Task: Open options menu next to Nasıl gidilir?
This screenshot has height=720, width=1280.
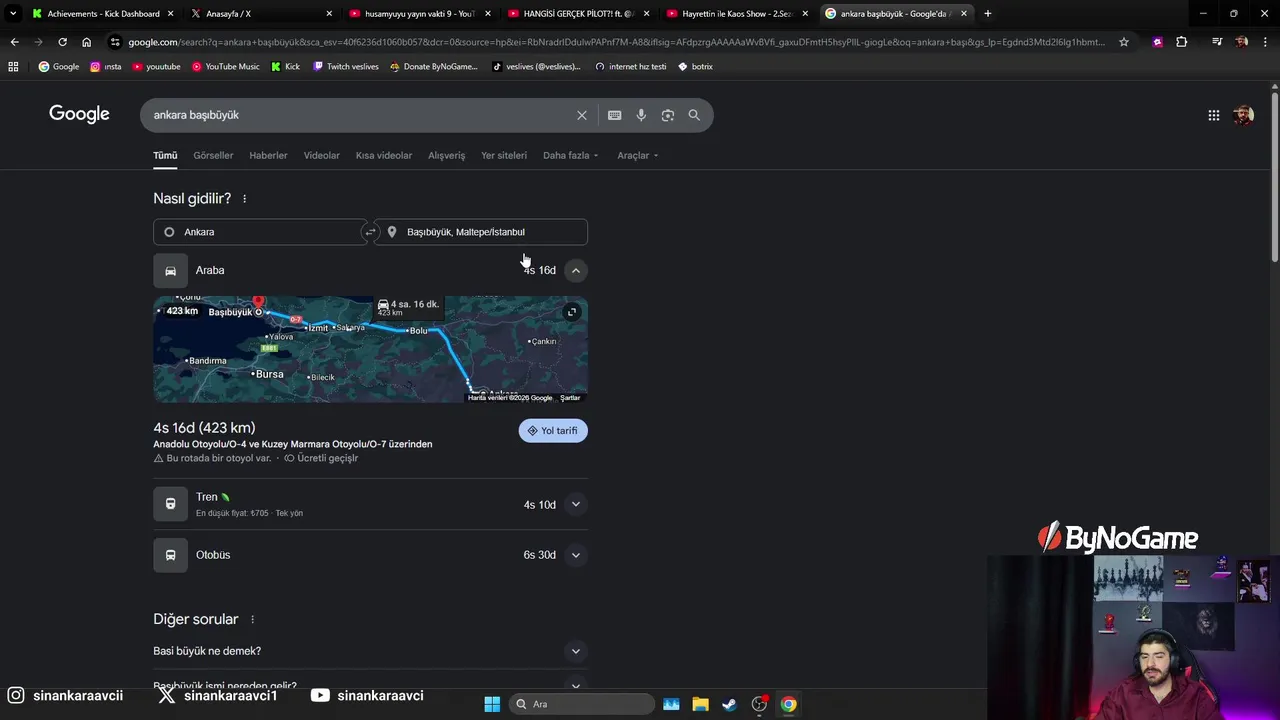Action: [244, 199]
